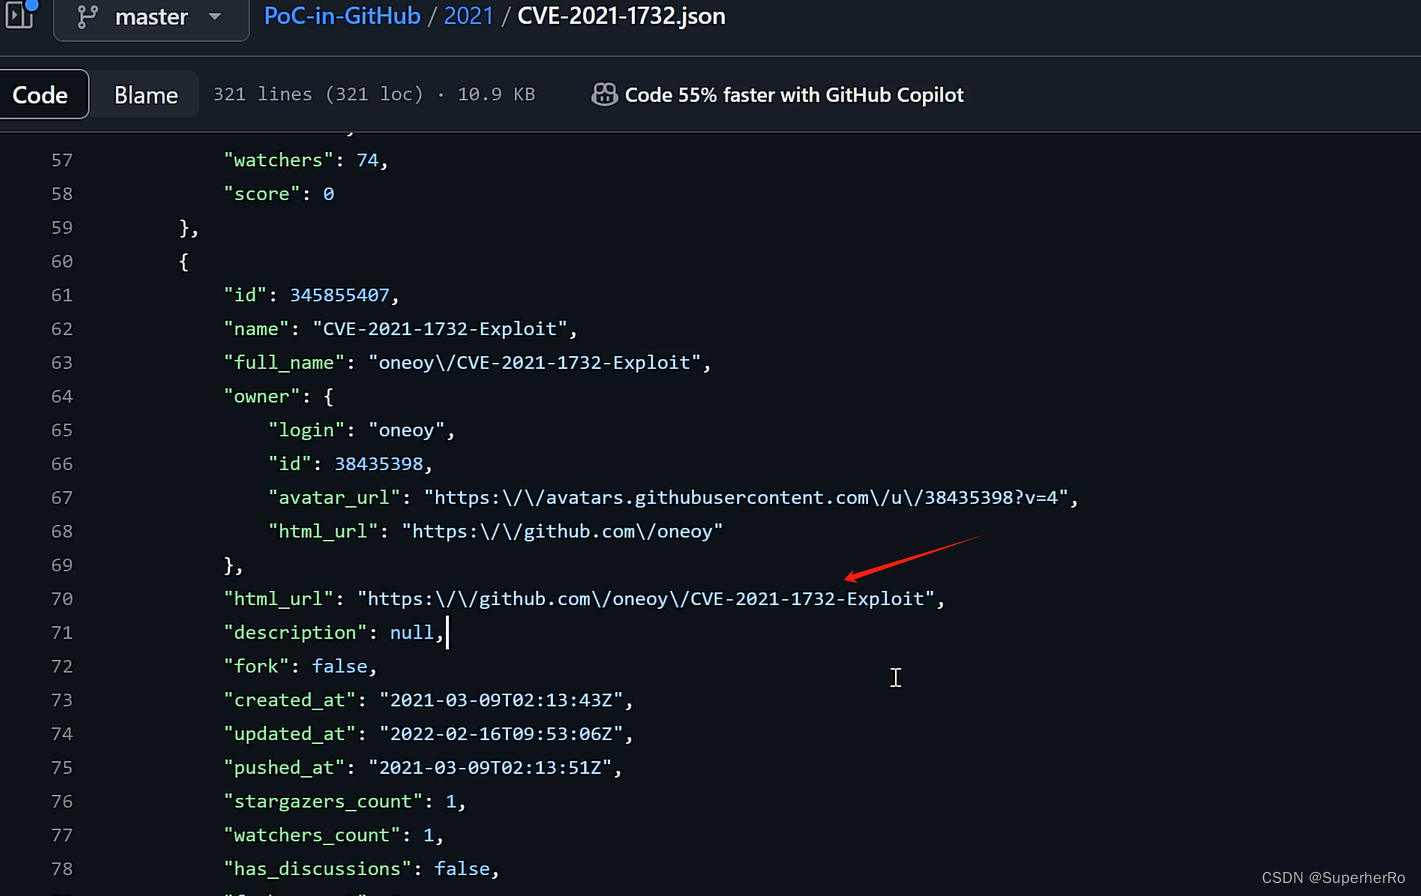Click the avatar_url avatars.githubusercontent.com string
Screen dimensions: 1421x896
click(x=746, y=498)
